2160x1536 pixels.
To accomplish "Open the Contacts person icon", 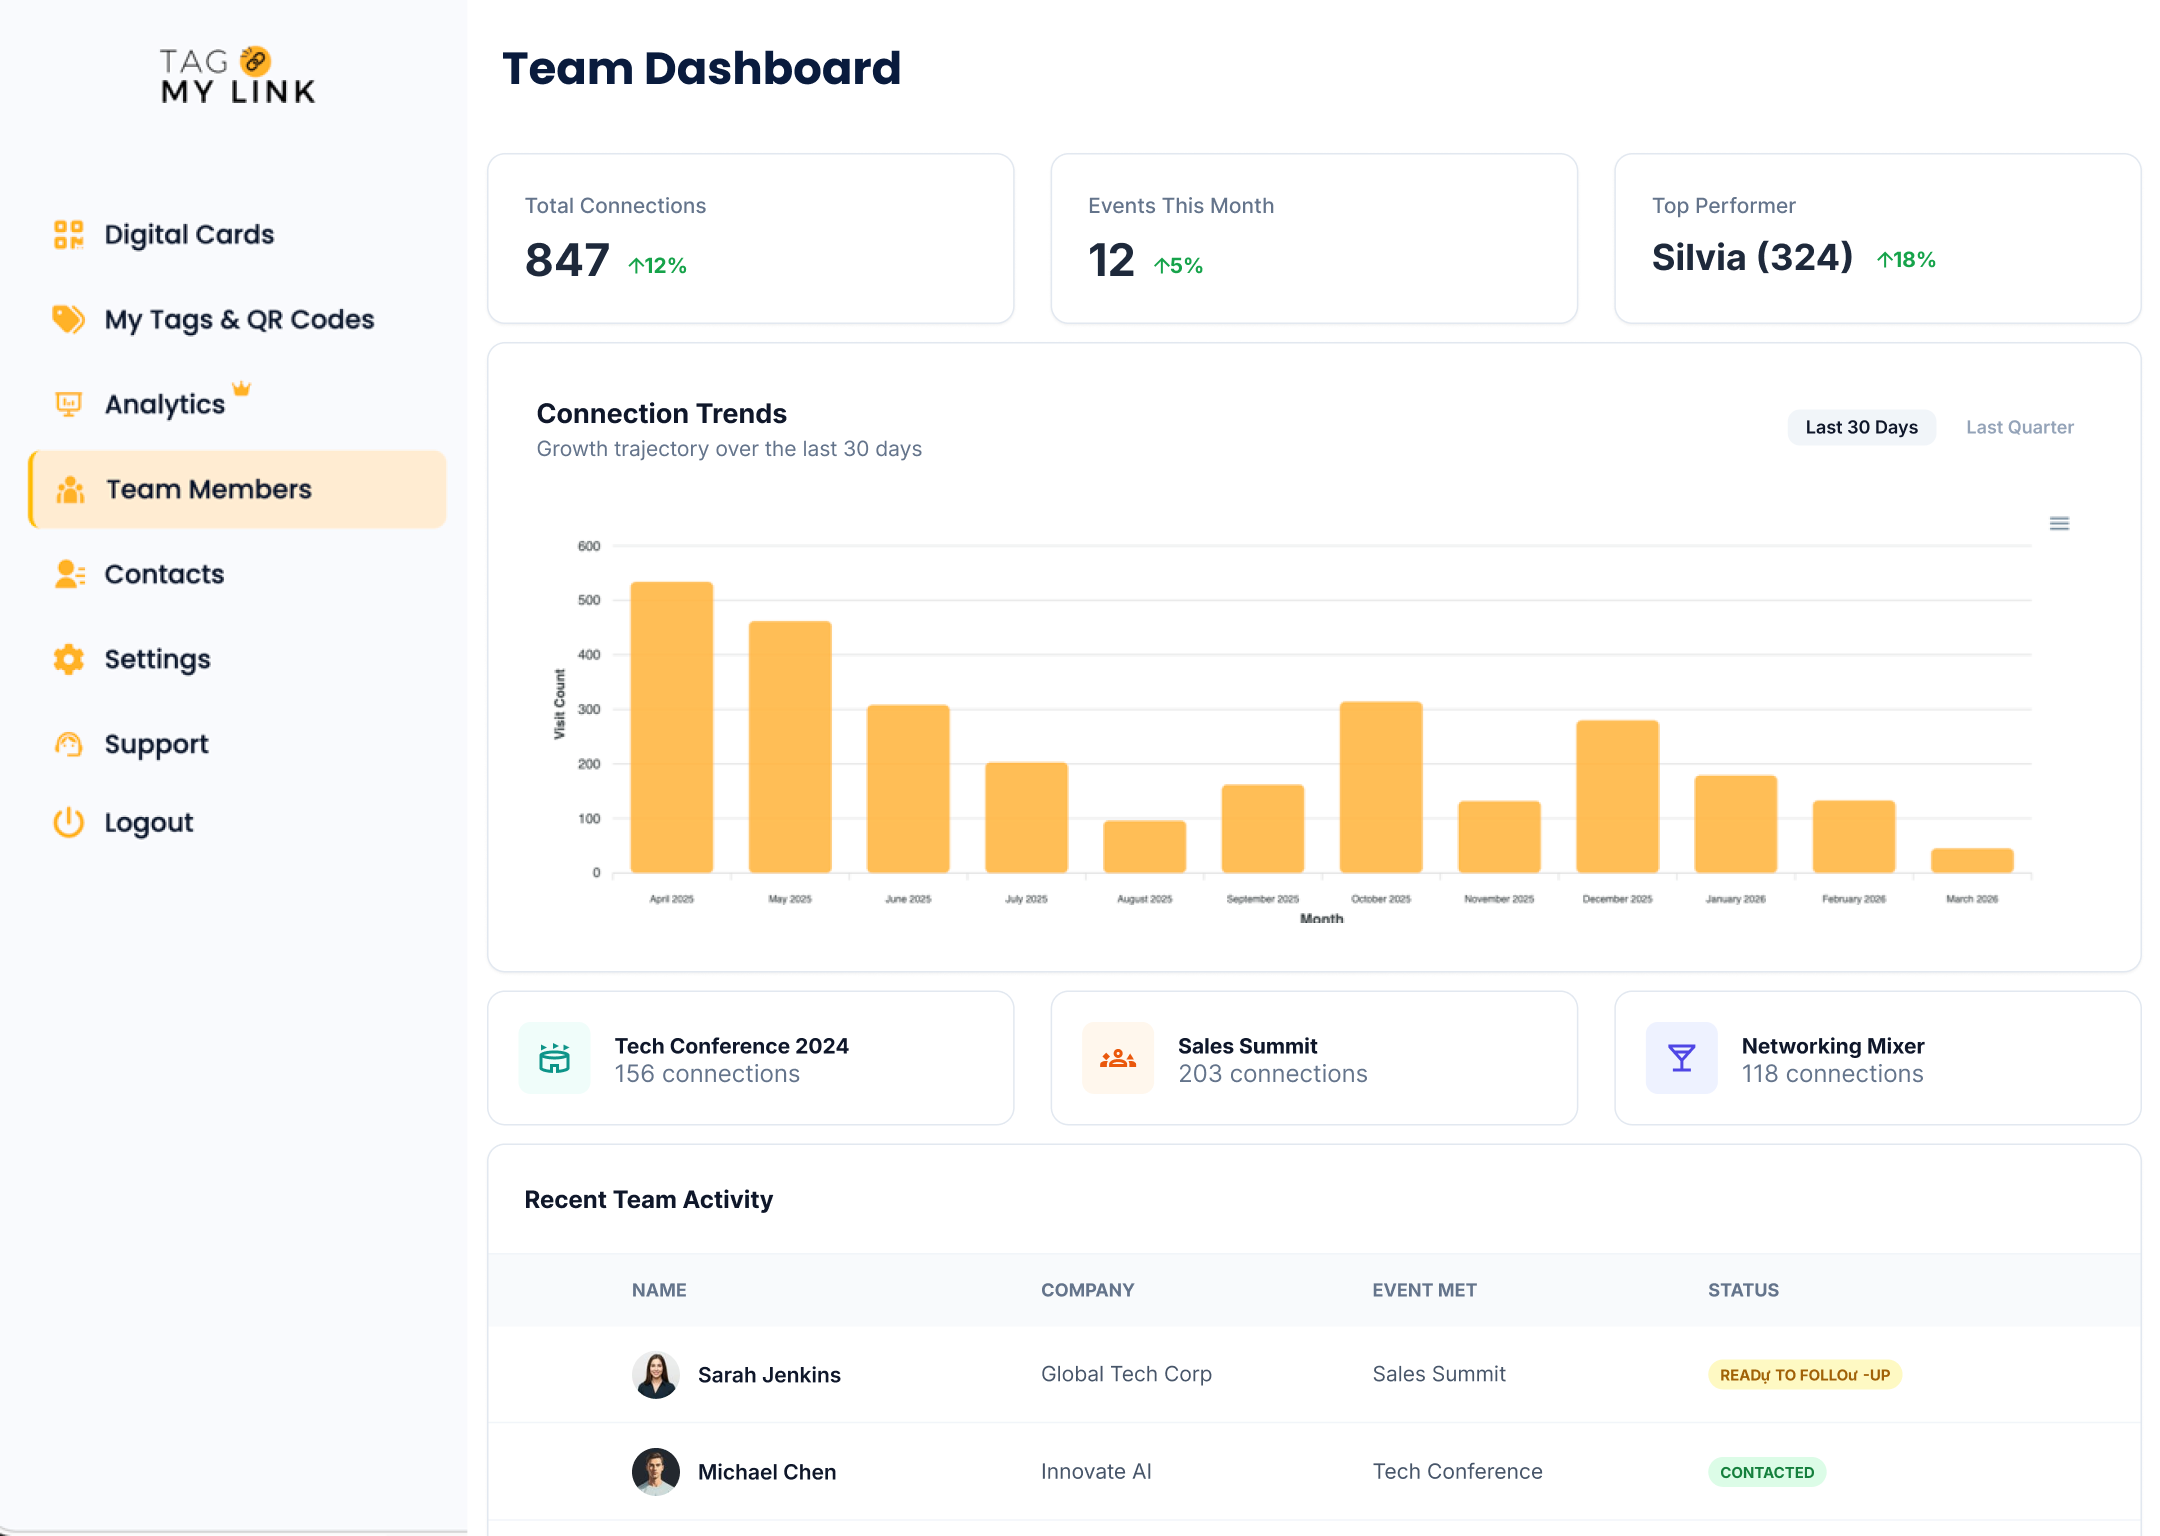I will 68,574.
